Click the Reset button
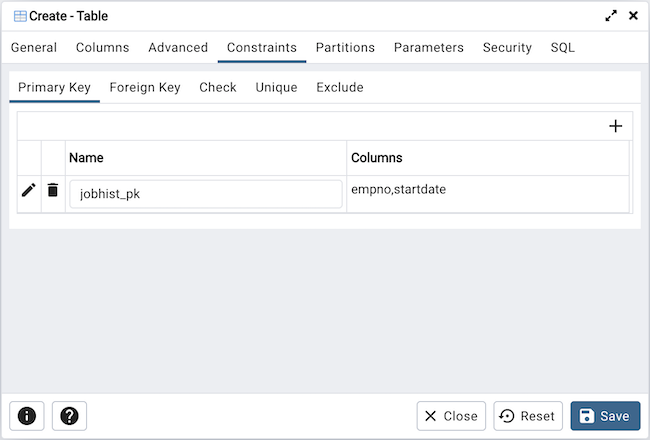 [528, 416]
